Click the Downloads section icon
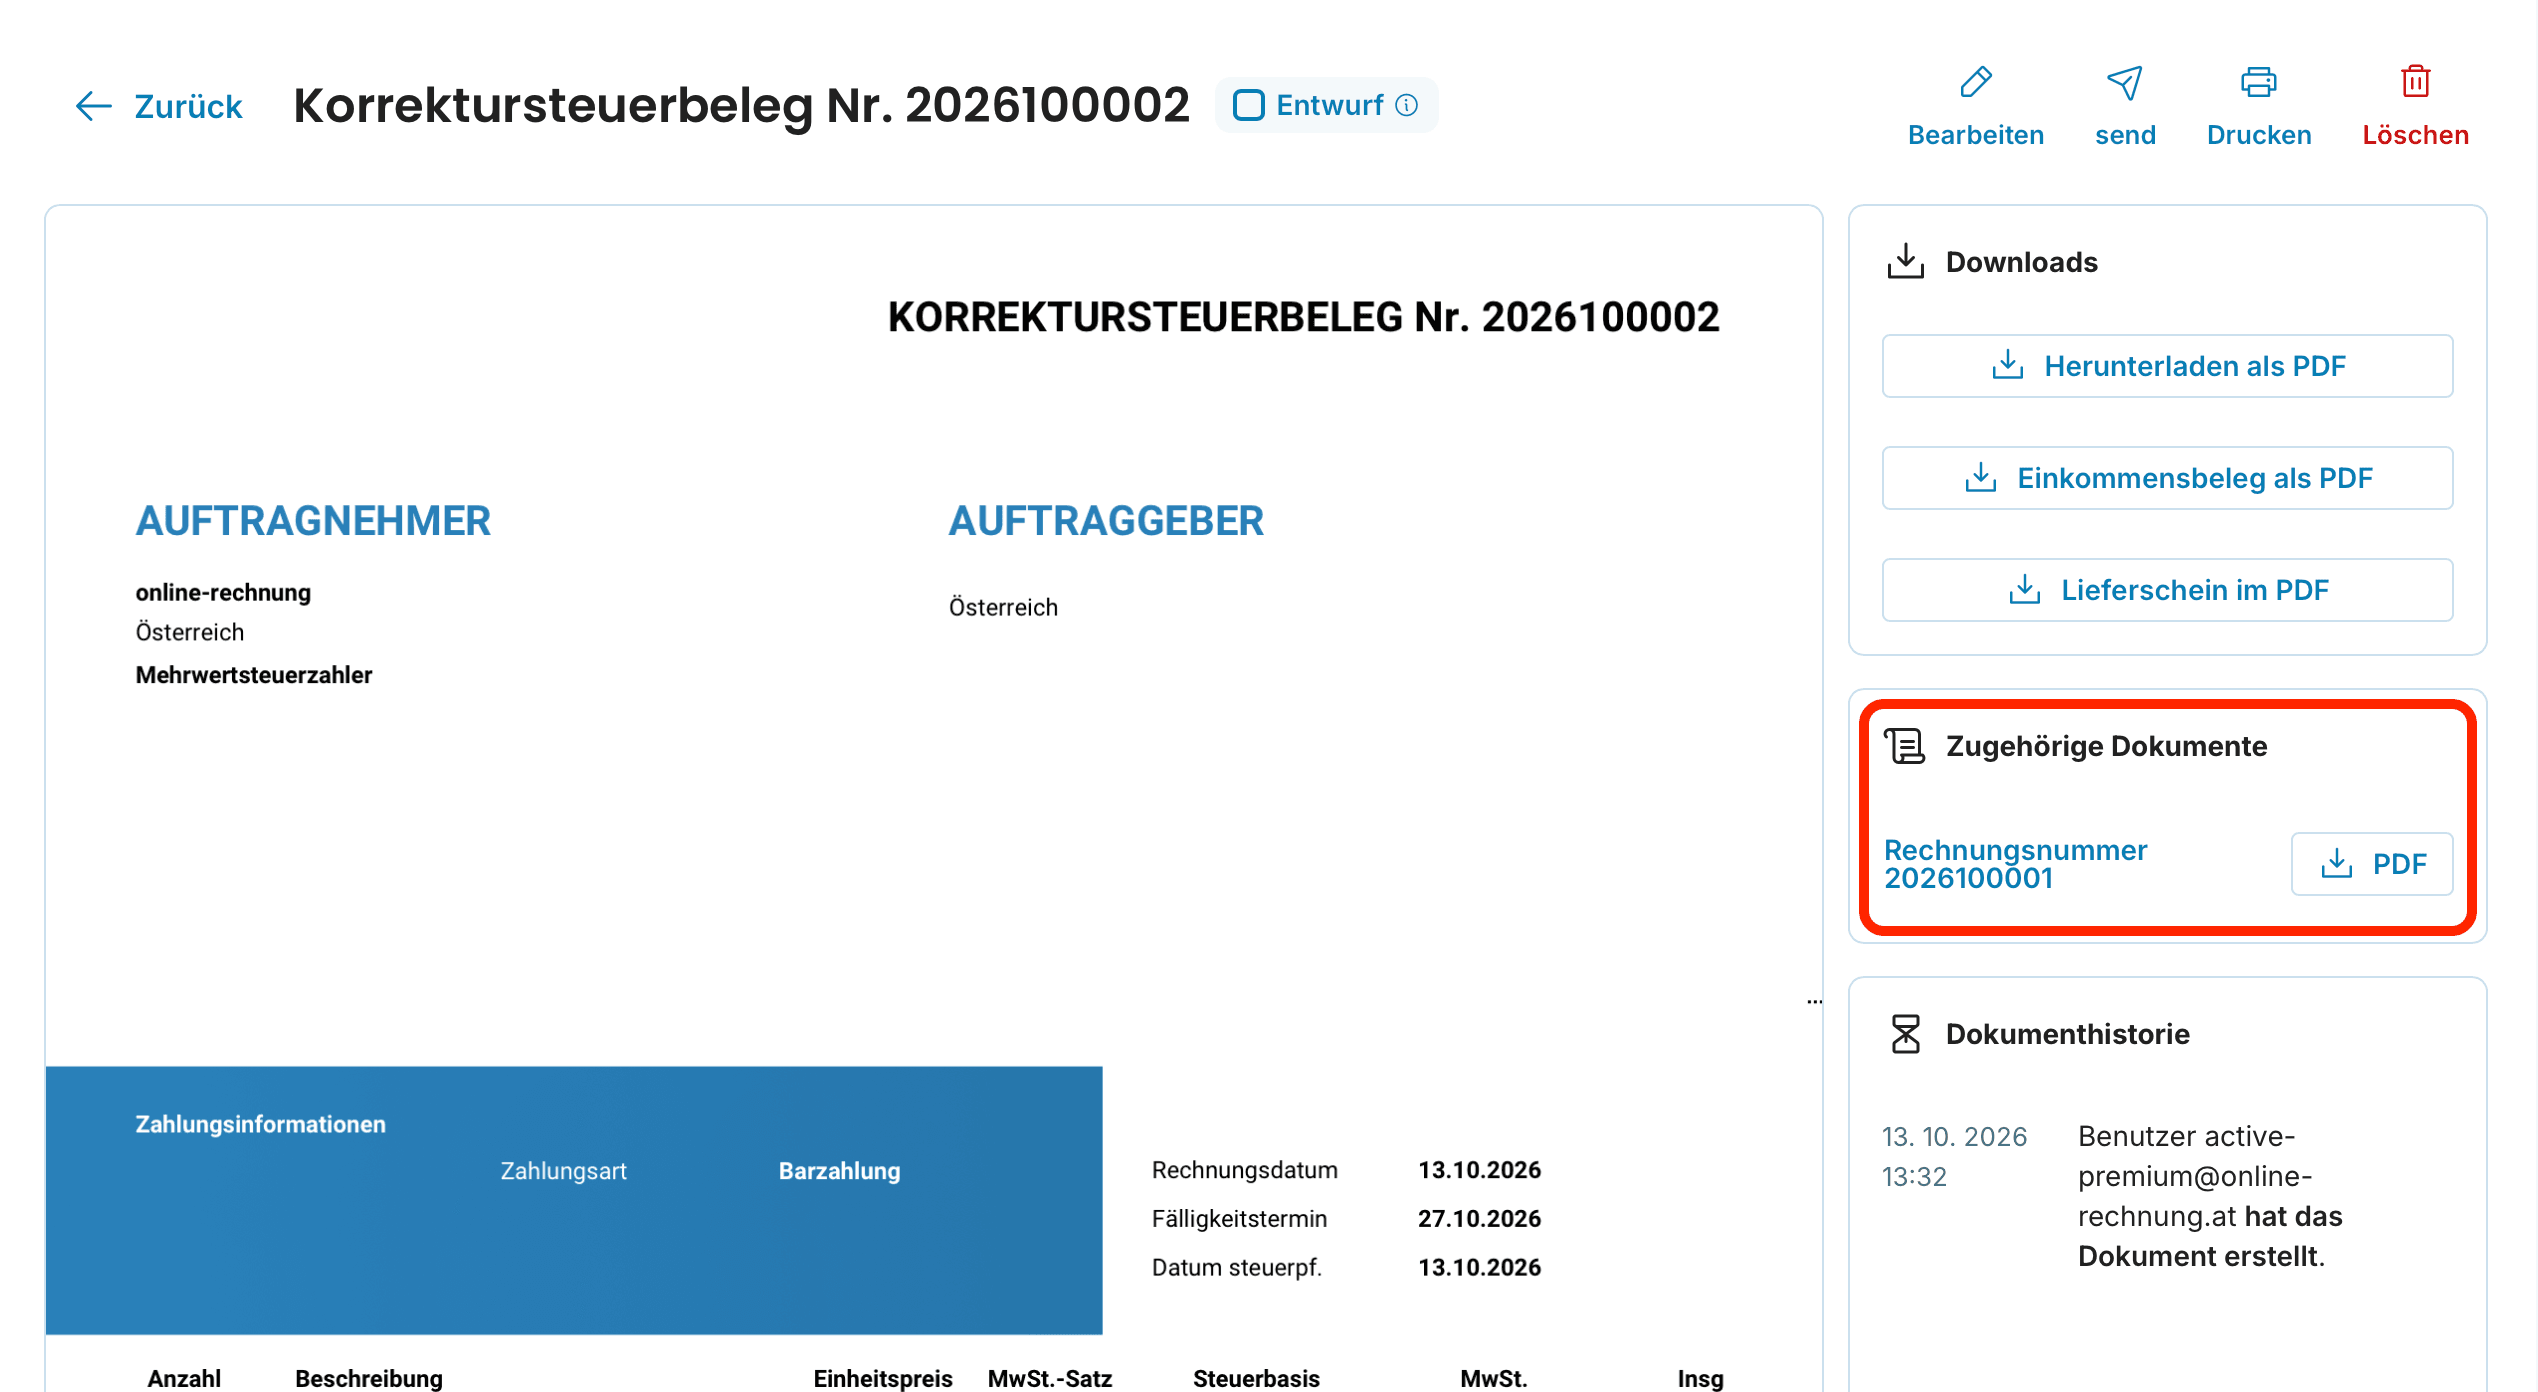 pyautogui.click(x=1905, y=261)
